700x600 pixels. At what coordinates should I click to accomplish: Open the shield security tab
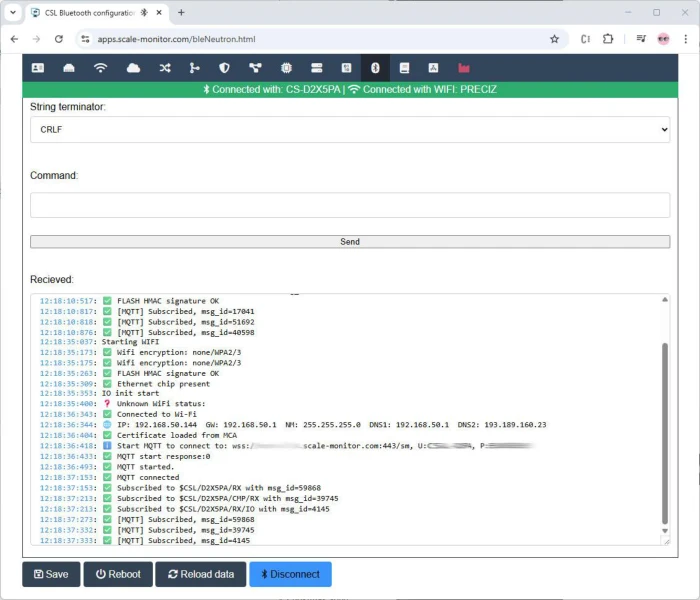pyautogui.click(x=224, y=68)
